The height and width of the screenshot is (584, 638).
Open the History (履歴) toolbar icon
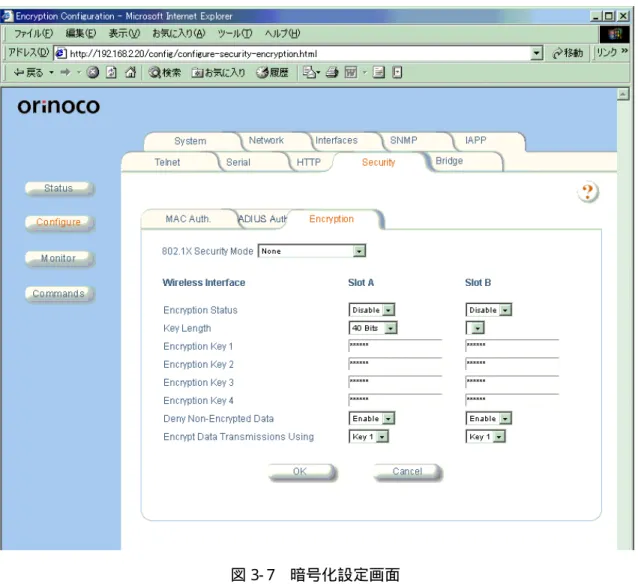coord(272,72)
